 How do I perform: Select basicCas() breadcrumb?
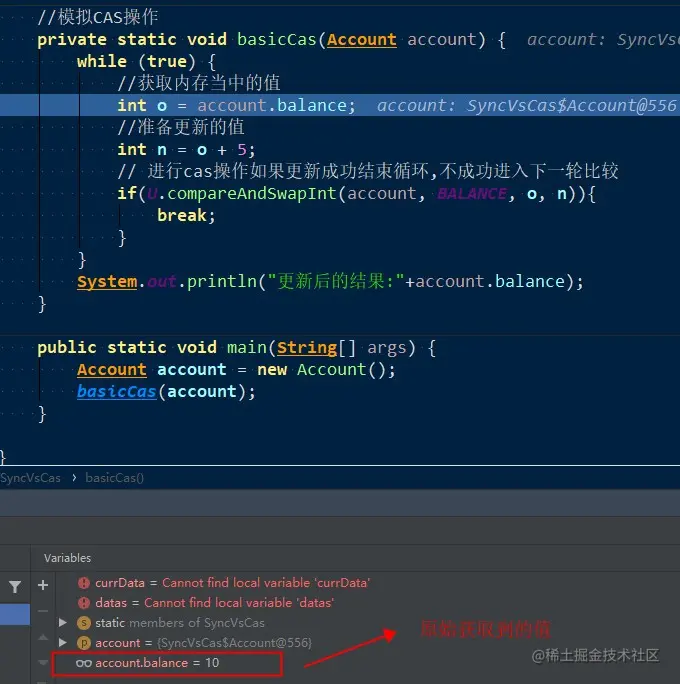tap(115, 478)
